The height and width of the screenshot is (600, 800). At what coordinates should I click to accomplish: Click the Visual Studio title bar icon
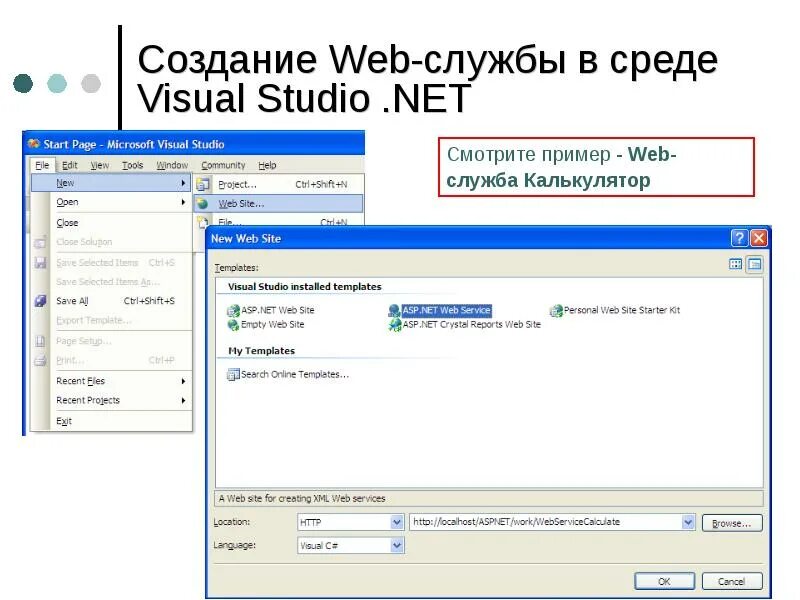click(34, 144)
